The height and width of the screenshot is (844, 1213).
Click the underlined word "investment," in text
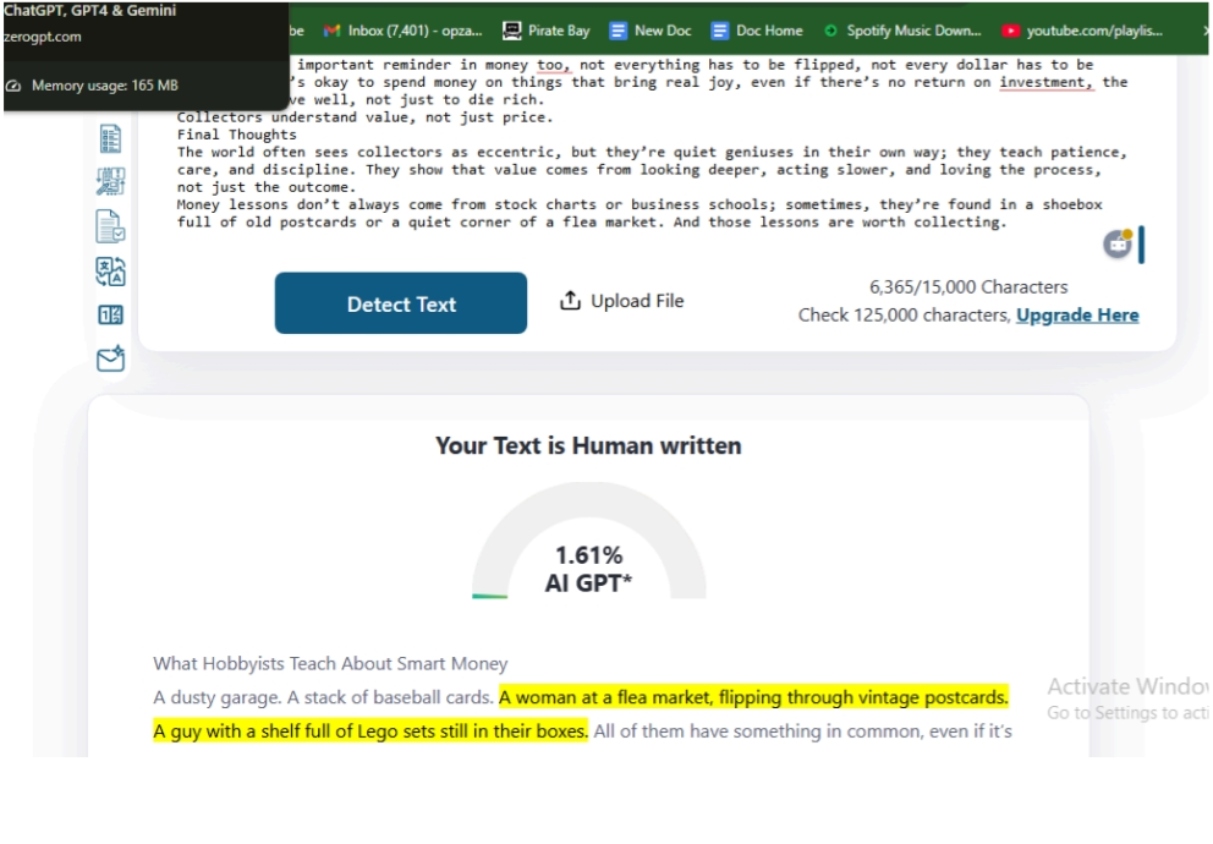pos(1047,82)
